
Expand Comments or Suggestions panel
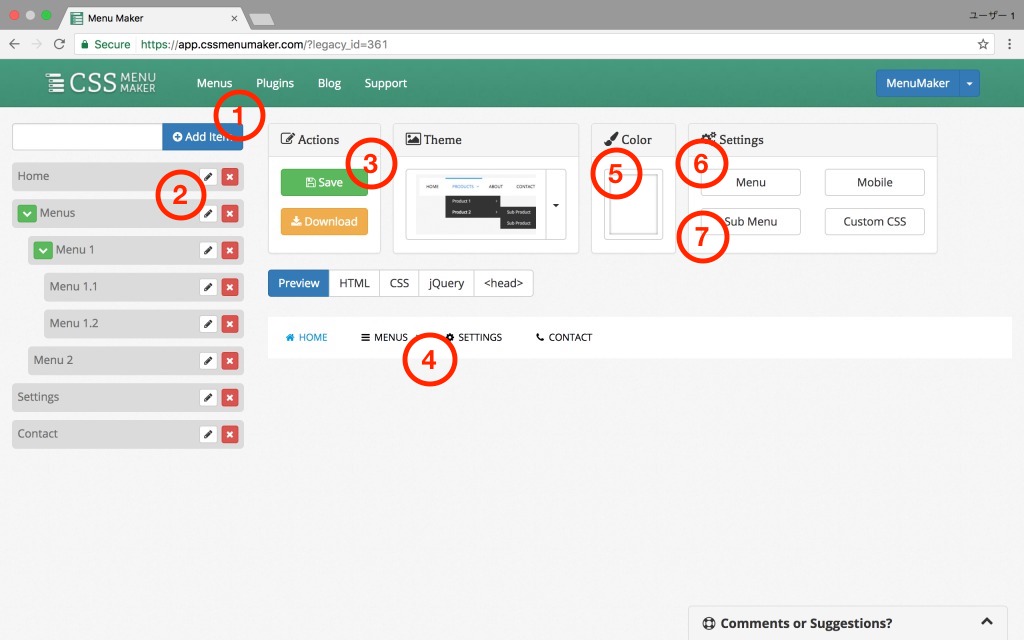(987, 622)
